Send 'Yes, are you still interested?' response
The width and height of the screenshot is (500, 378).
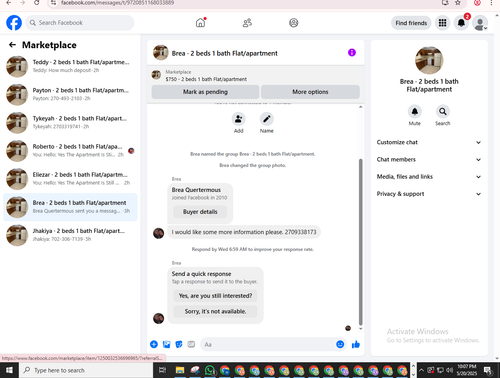(x=215, y=296)
